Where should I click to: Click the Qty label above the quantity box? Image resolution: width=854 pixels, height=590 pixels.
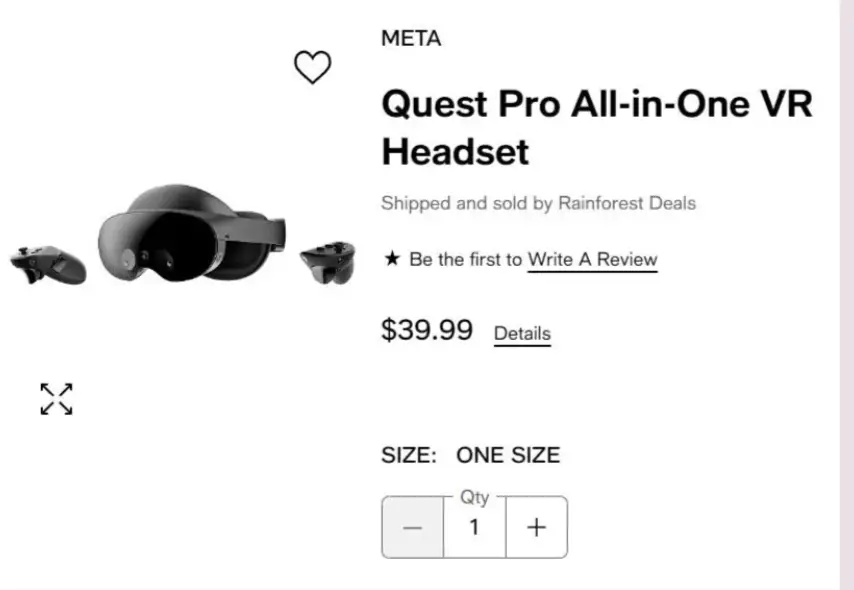[x=474, y=497]
